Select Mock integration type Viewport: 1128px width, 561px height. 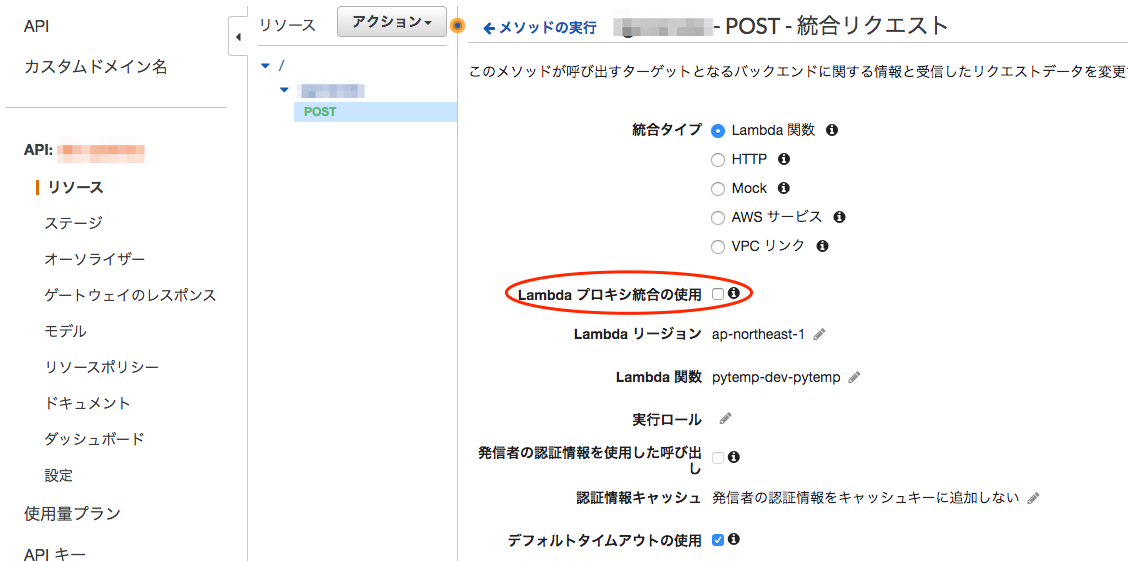pos(717,189)
